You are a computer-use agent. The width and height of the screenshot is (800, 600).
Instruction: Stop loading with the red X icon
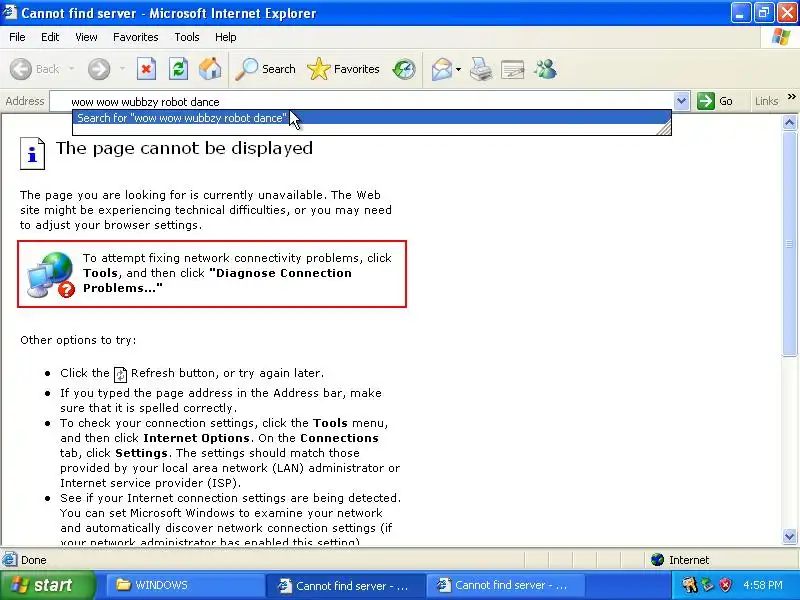click(x=146, y=69)
